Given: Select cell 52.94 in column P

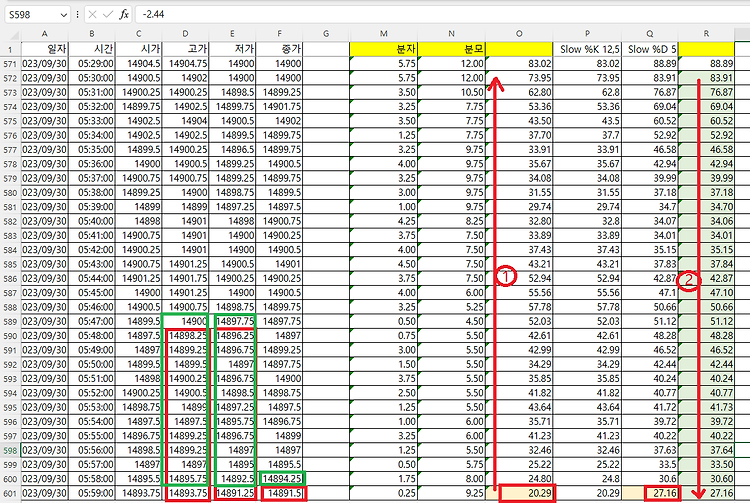Looking at the screenshot, I should 587,278.
